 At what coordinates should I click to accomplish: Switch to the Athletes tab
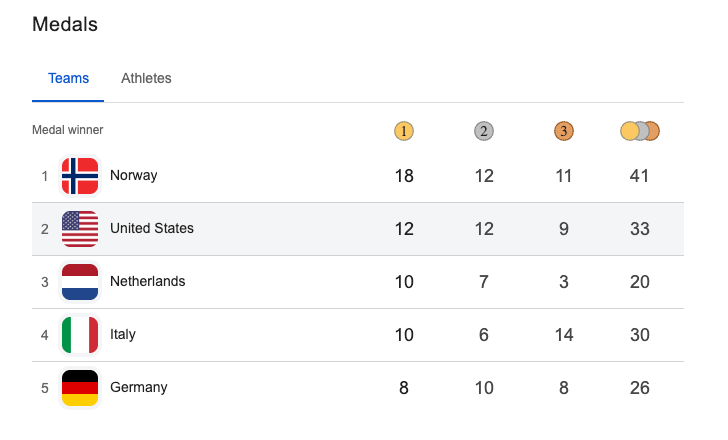point(146,78)
